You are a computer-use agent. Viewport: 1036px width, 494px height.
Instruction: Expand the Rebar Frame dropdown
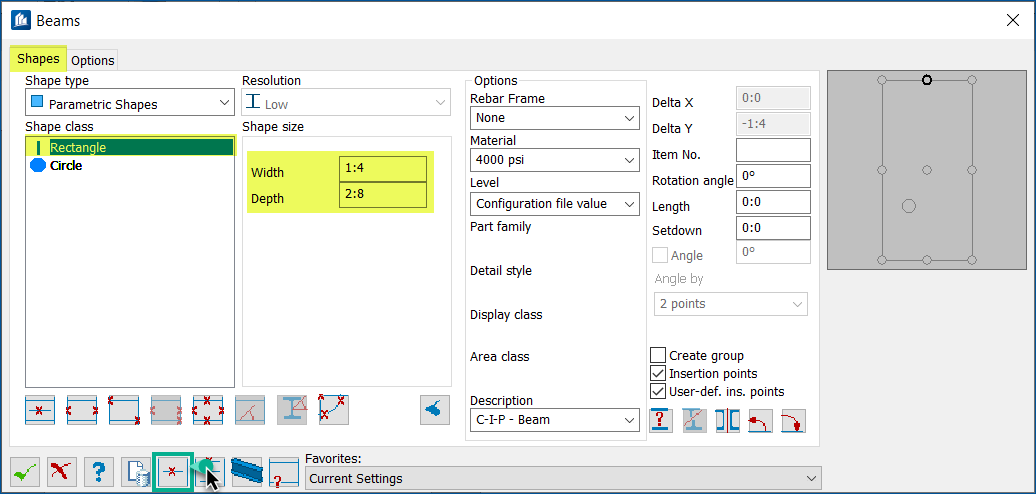coord(554,118)
